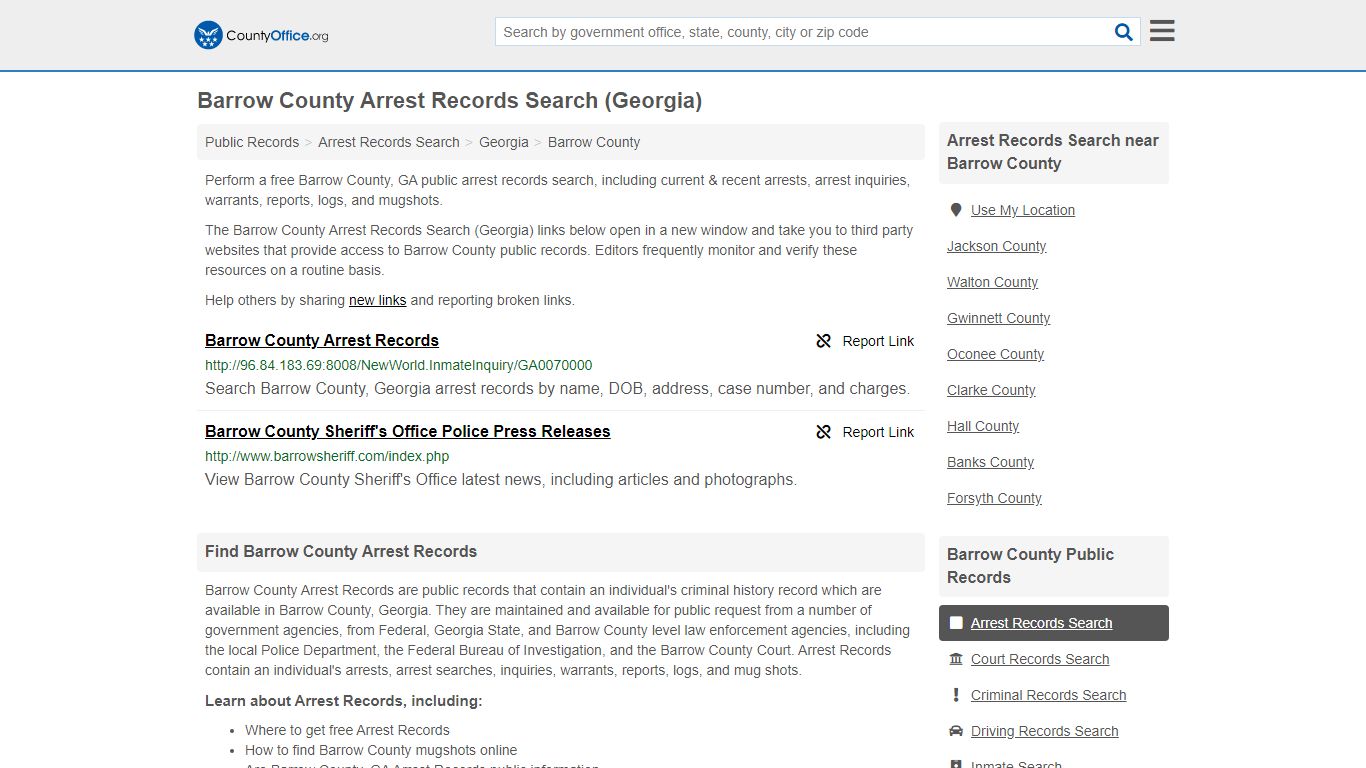The height and width of the screenshot is (768, 1366).
Task: Open Oconee County arrest records
Action: (996, 354)
